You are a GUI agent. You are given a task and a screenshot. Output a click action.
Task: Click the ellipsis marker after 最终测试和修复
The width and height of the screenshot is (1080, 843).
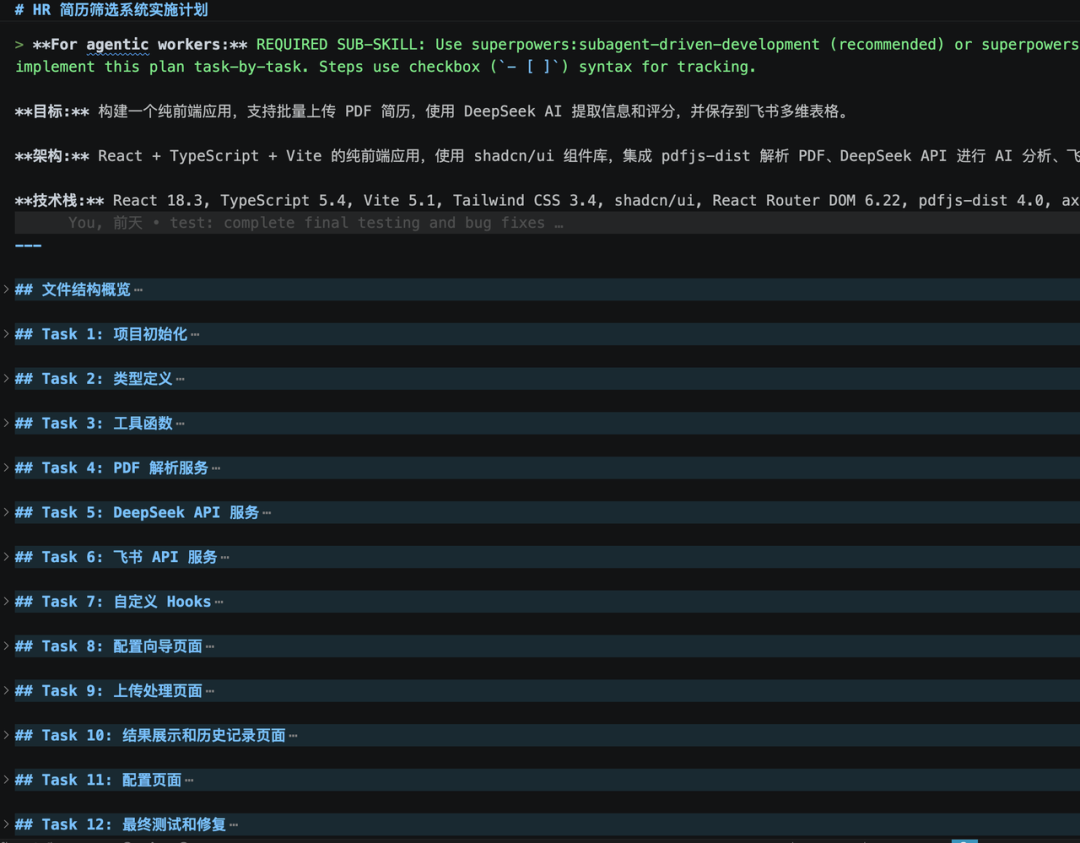point(233,825)
